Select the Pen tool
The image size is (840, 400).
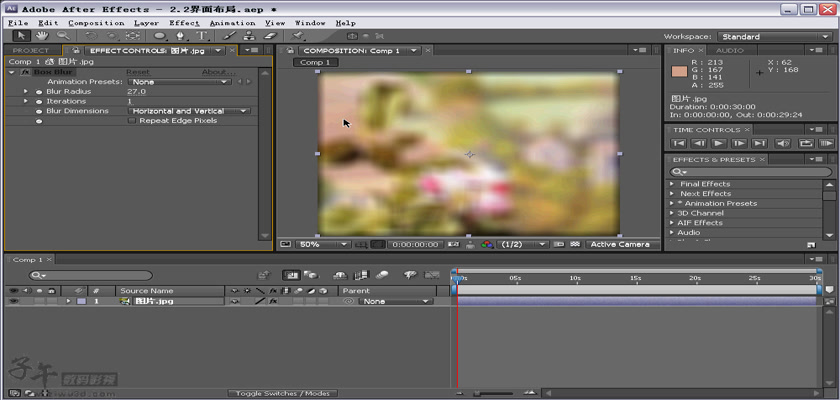[x=182, y=36]
